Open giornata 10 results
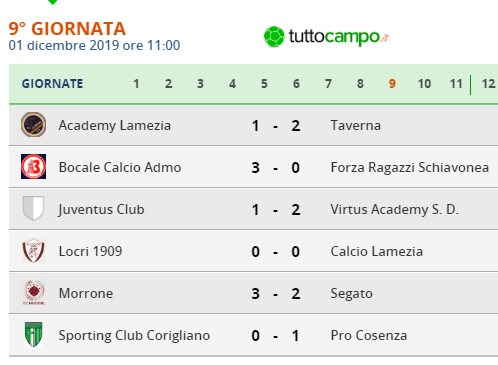This screenshot has height=365, width=498. click(424, 84)
